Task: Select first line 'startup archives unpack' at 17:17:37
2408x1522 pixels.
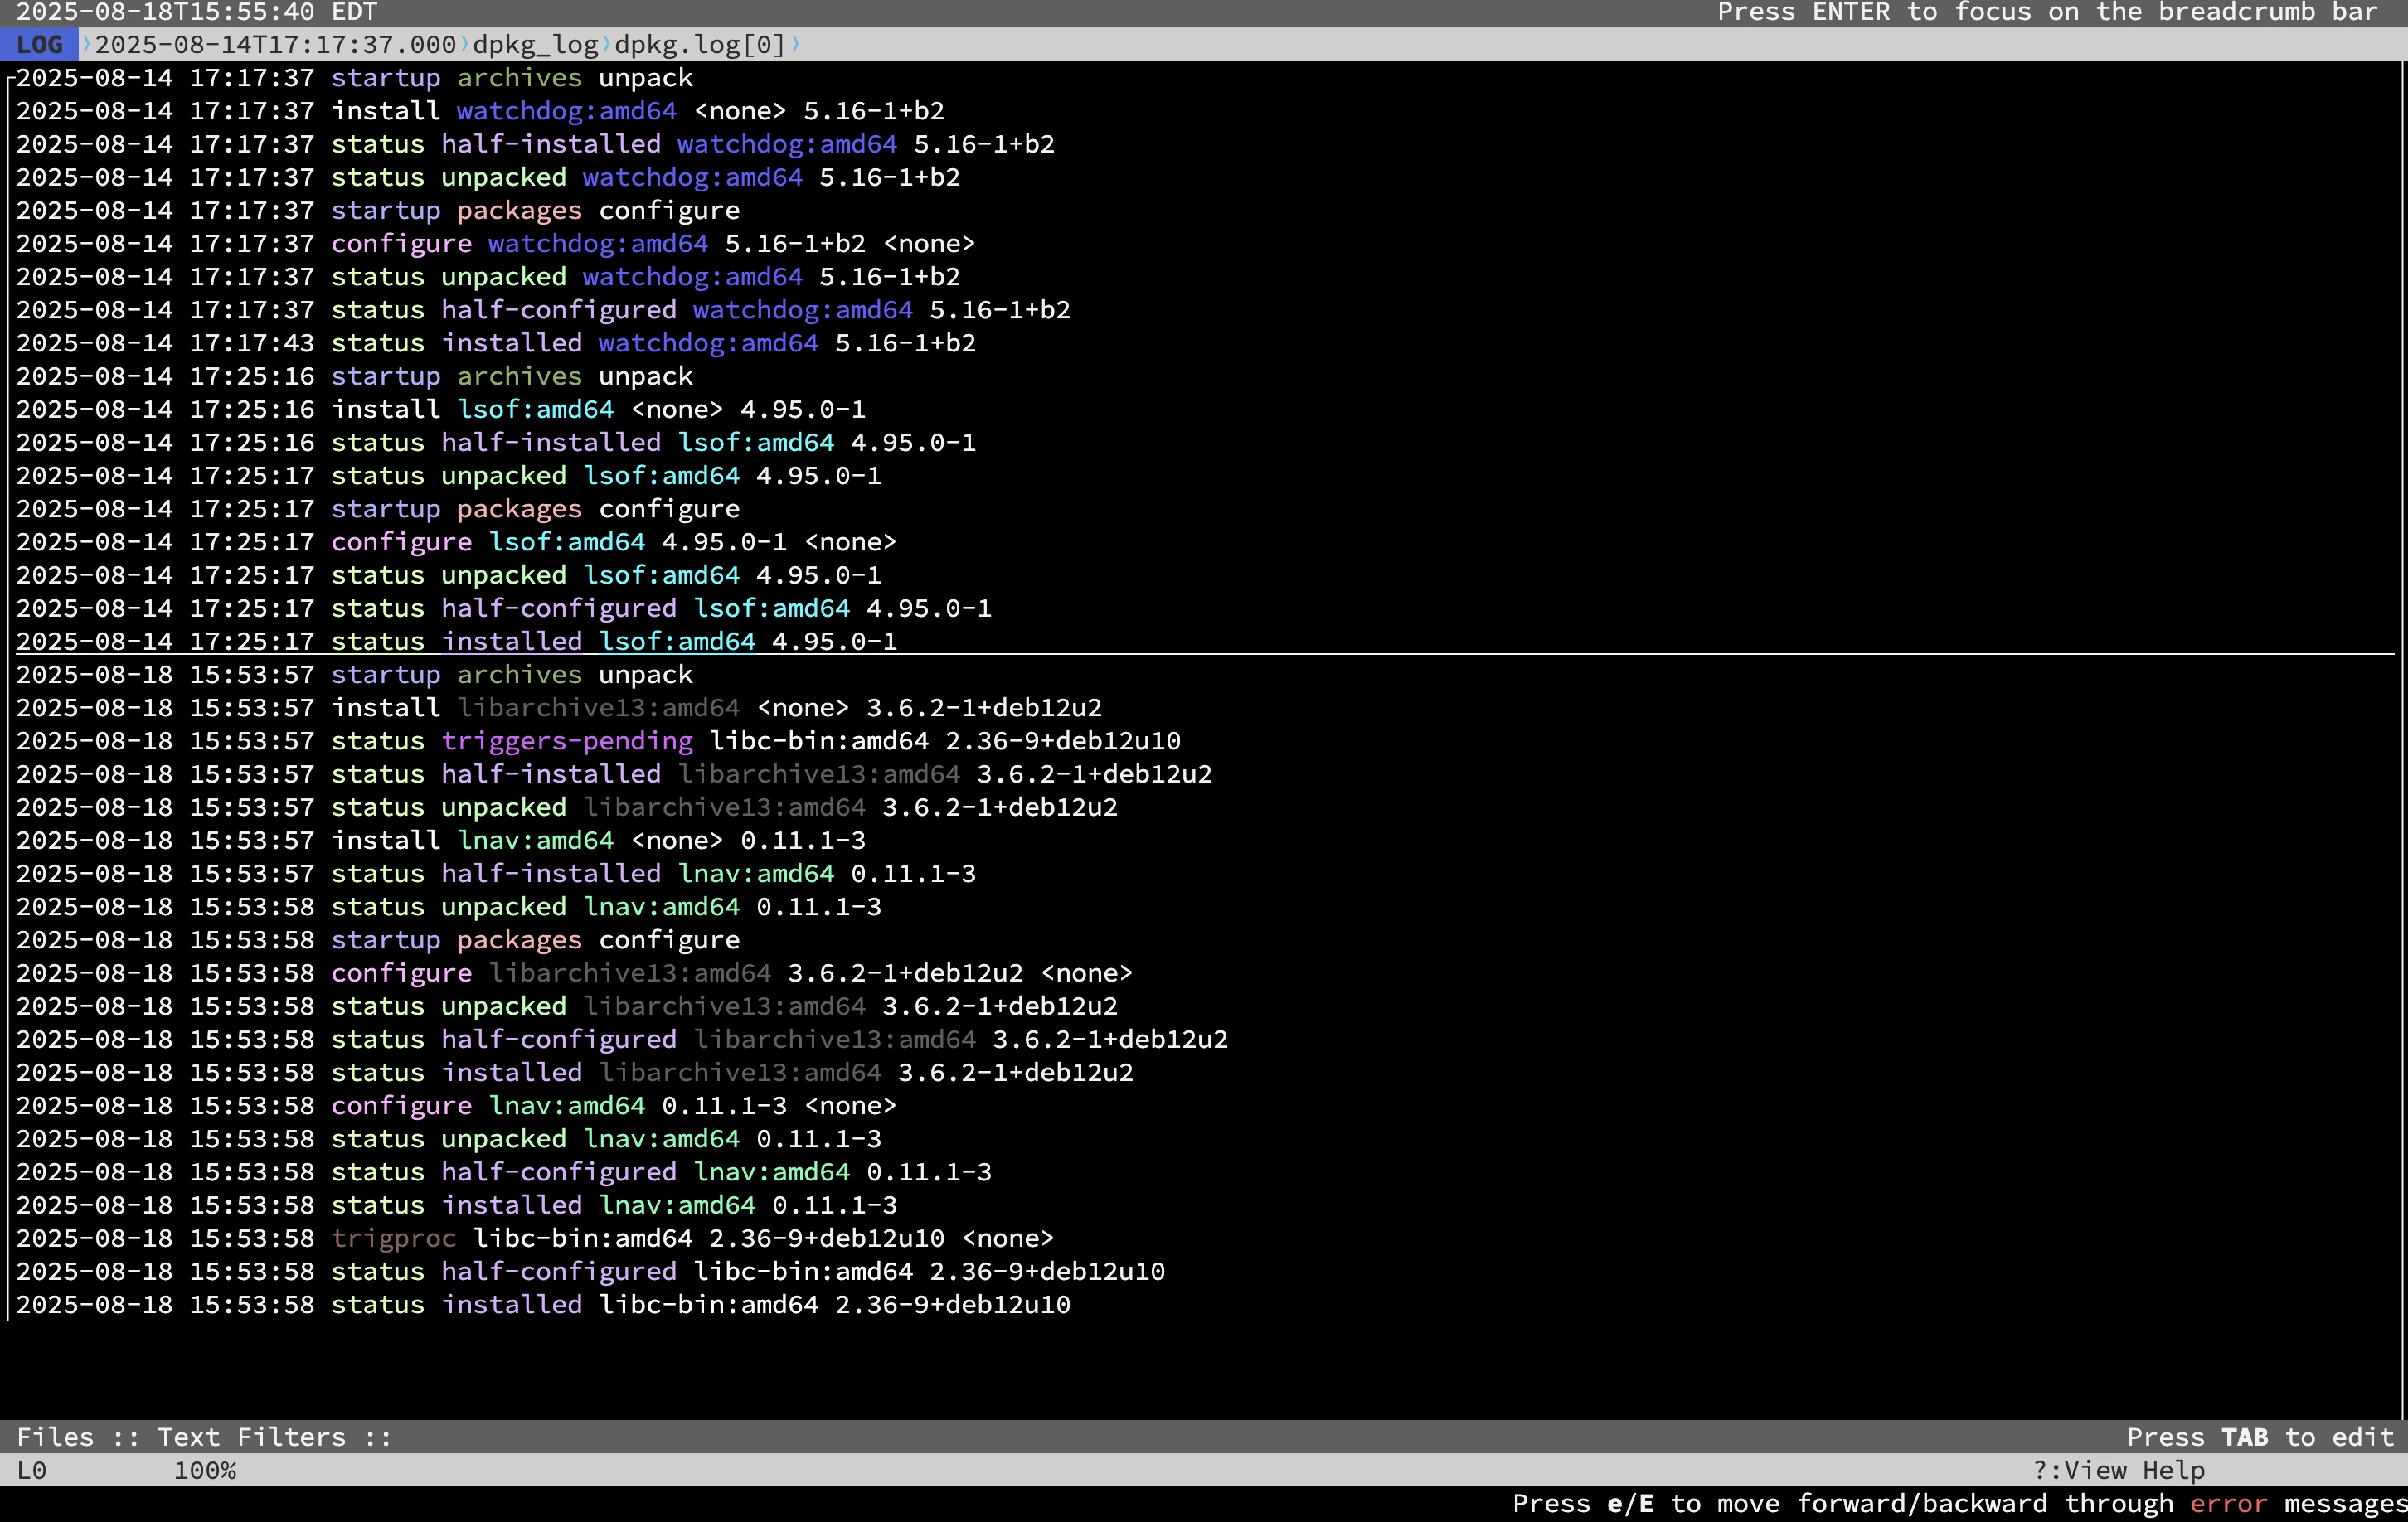Action: pyautogui.click(x=354, y=78)
